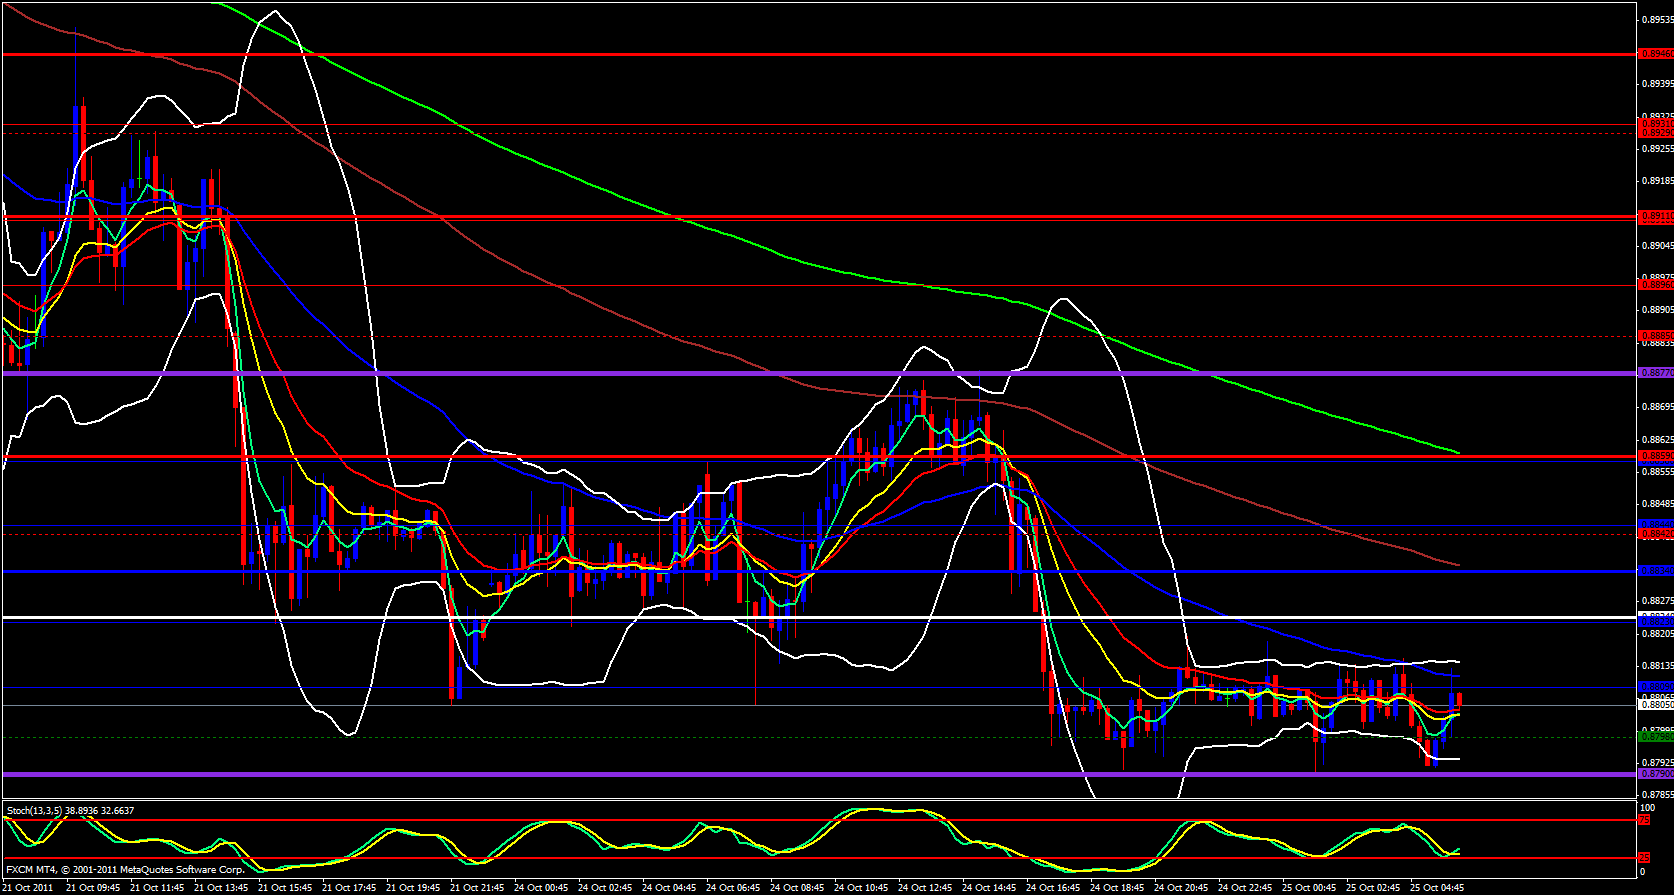Select the red 0.8911 price label

coord(1655,216)
